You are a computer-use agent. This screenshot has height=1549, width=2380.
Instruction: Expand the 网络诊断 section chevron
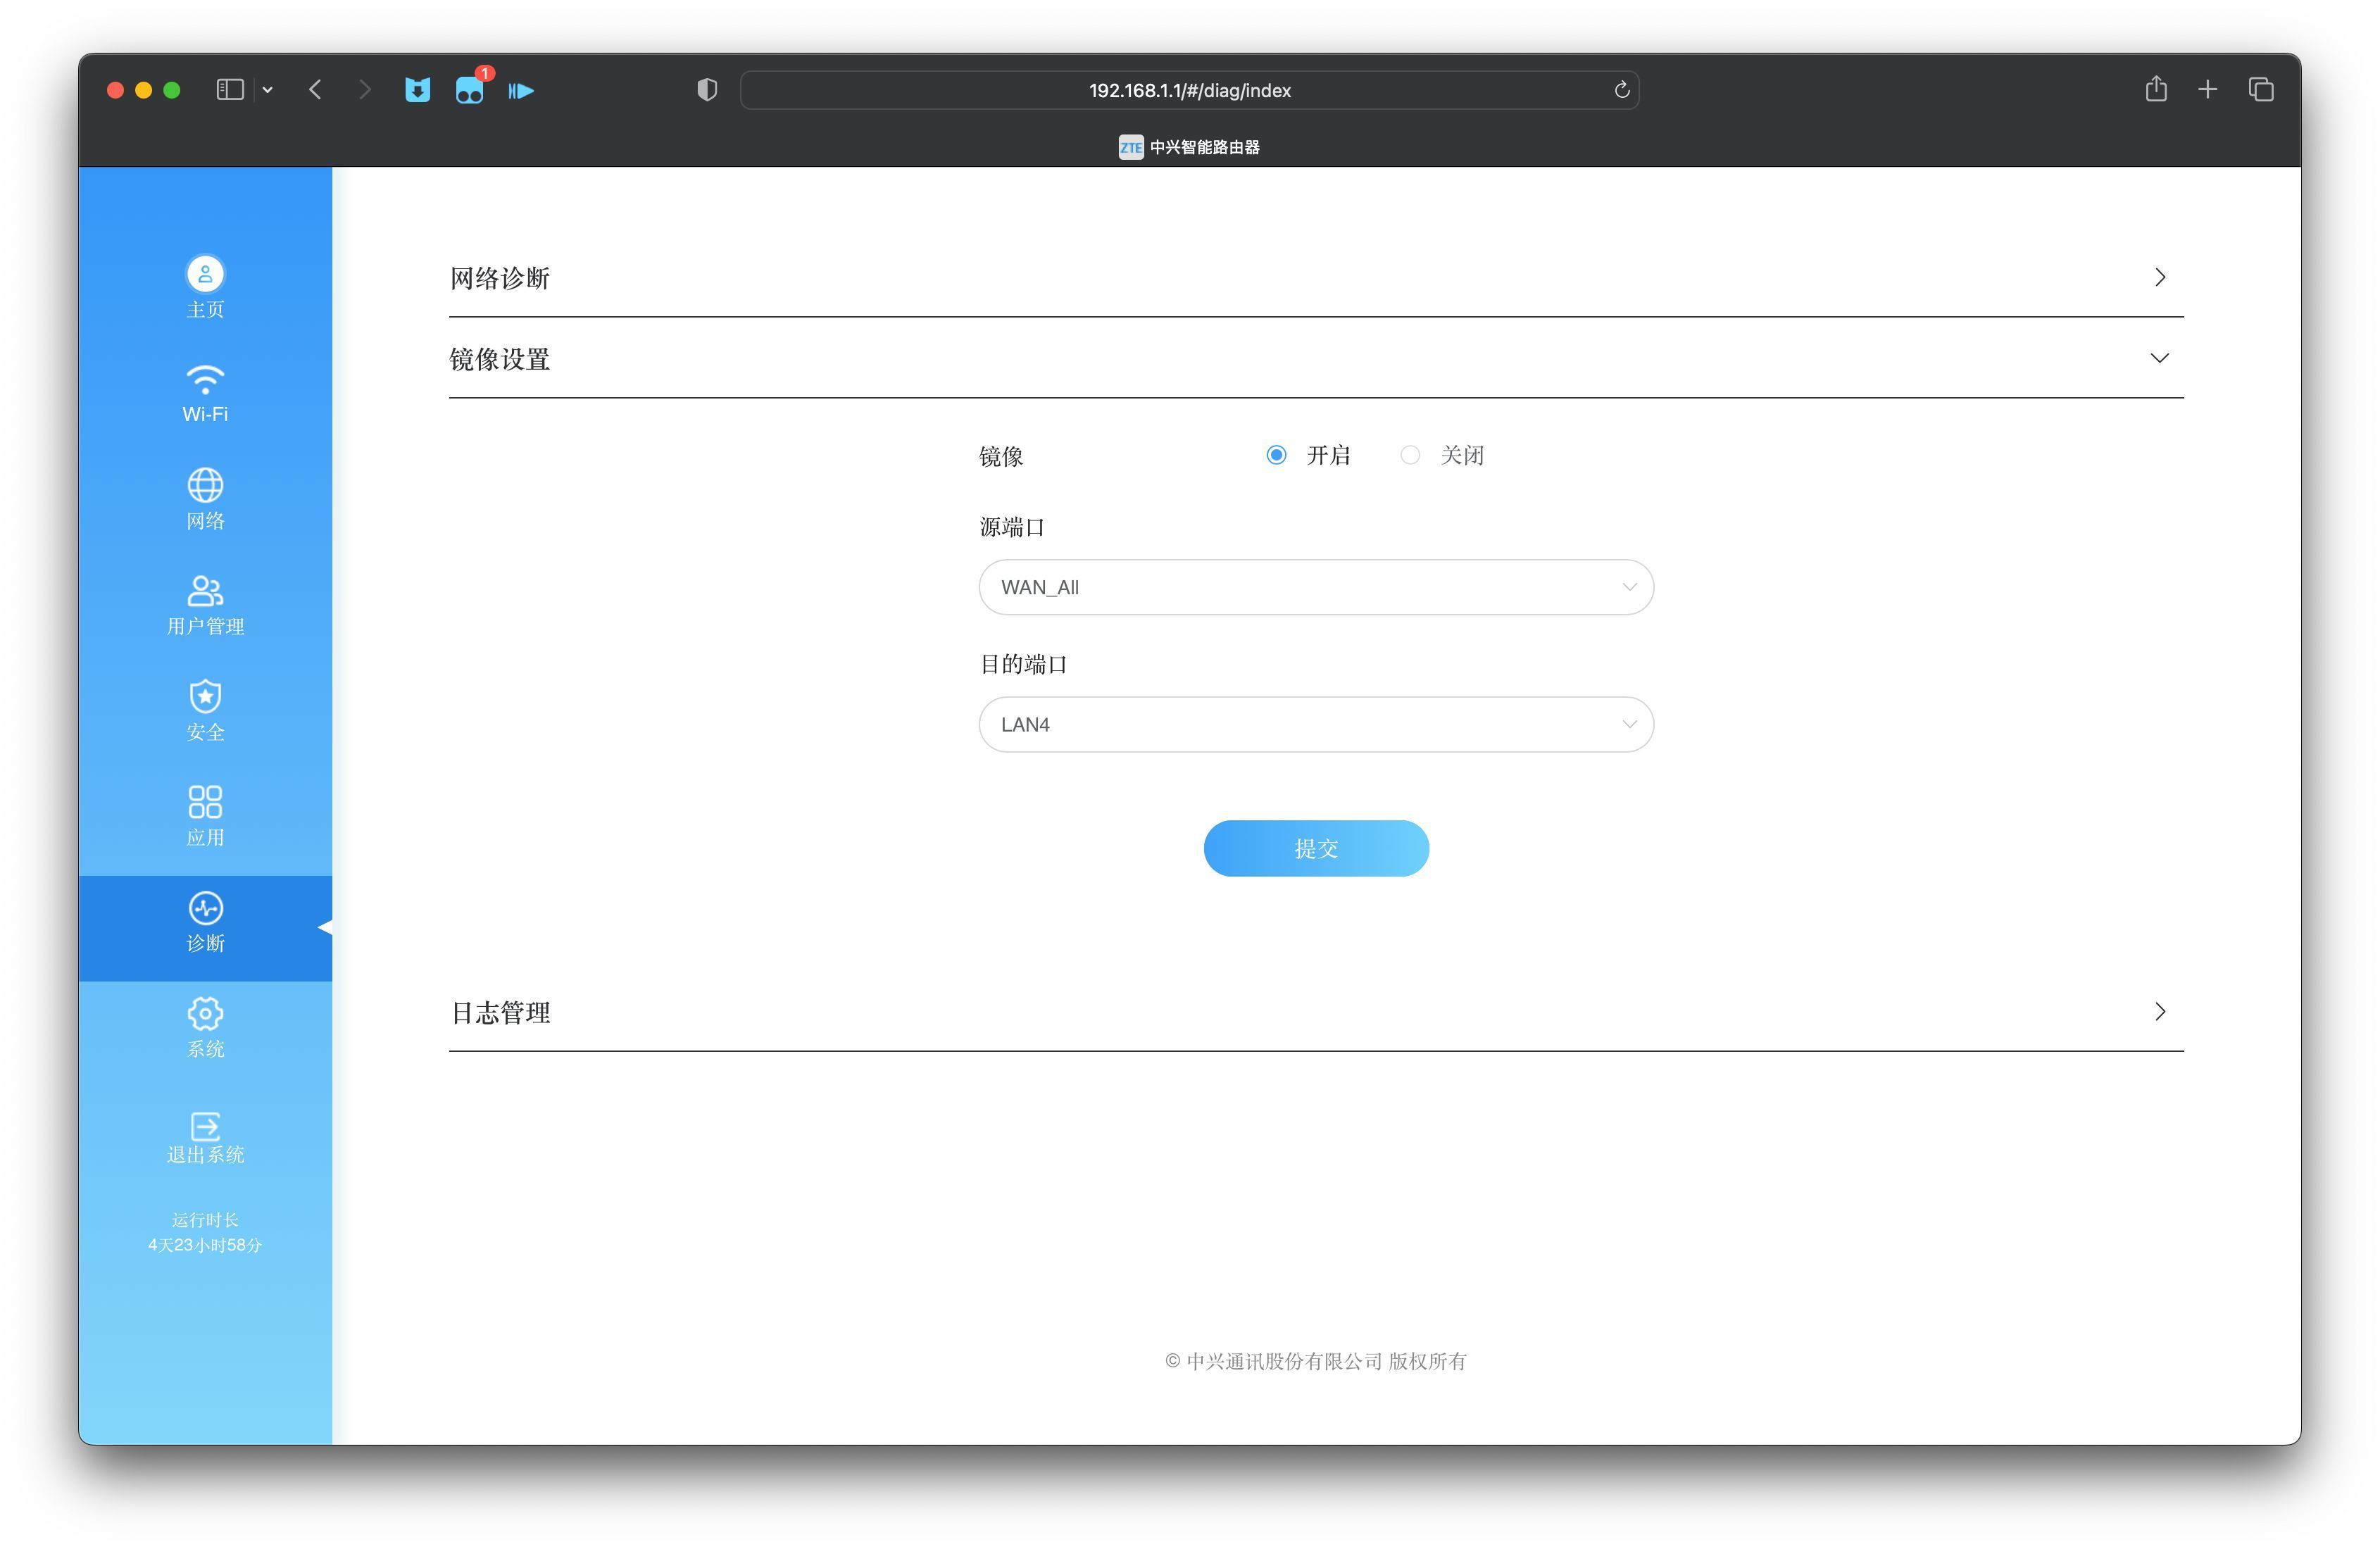(2160, 277)
